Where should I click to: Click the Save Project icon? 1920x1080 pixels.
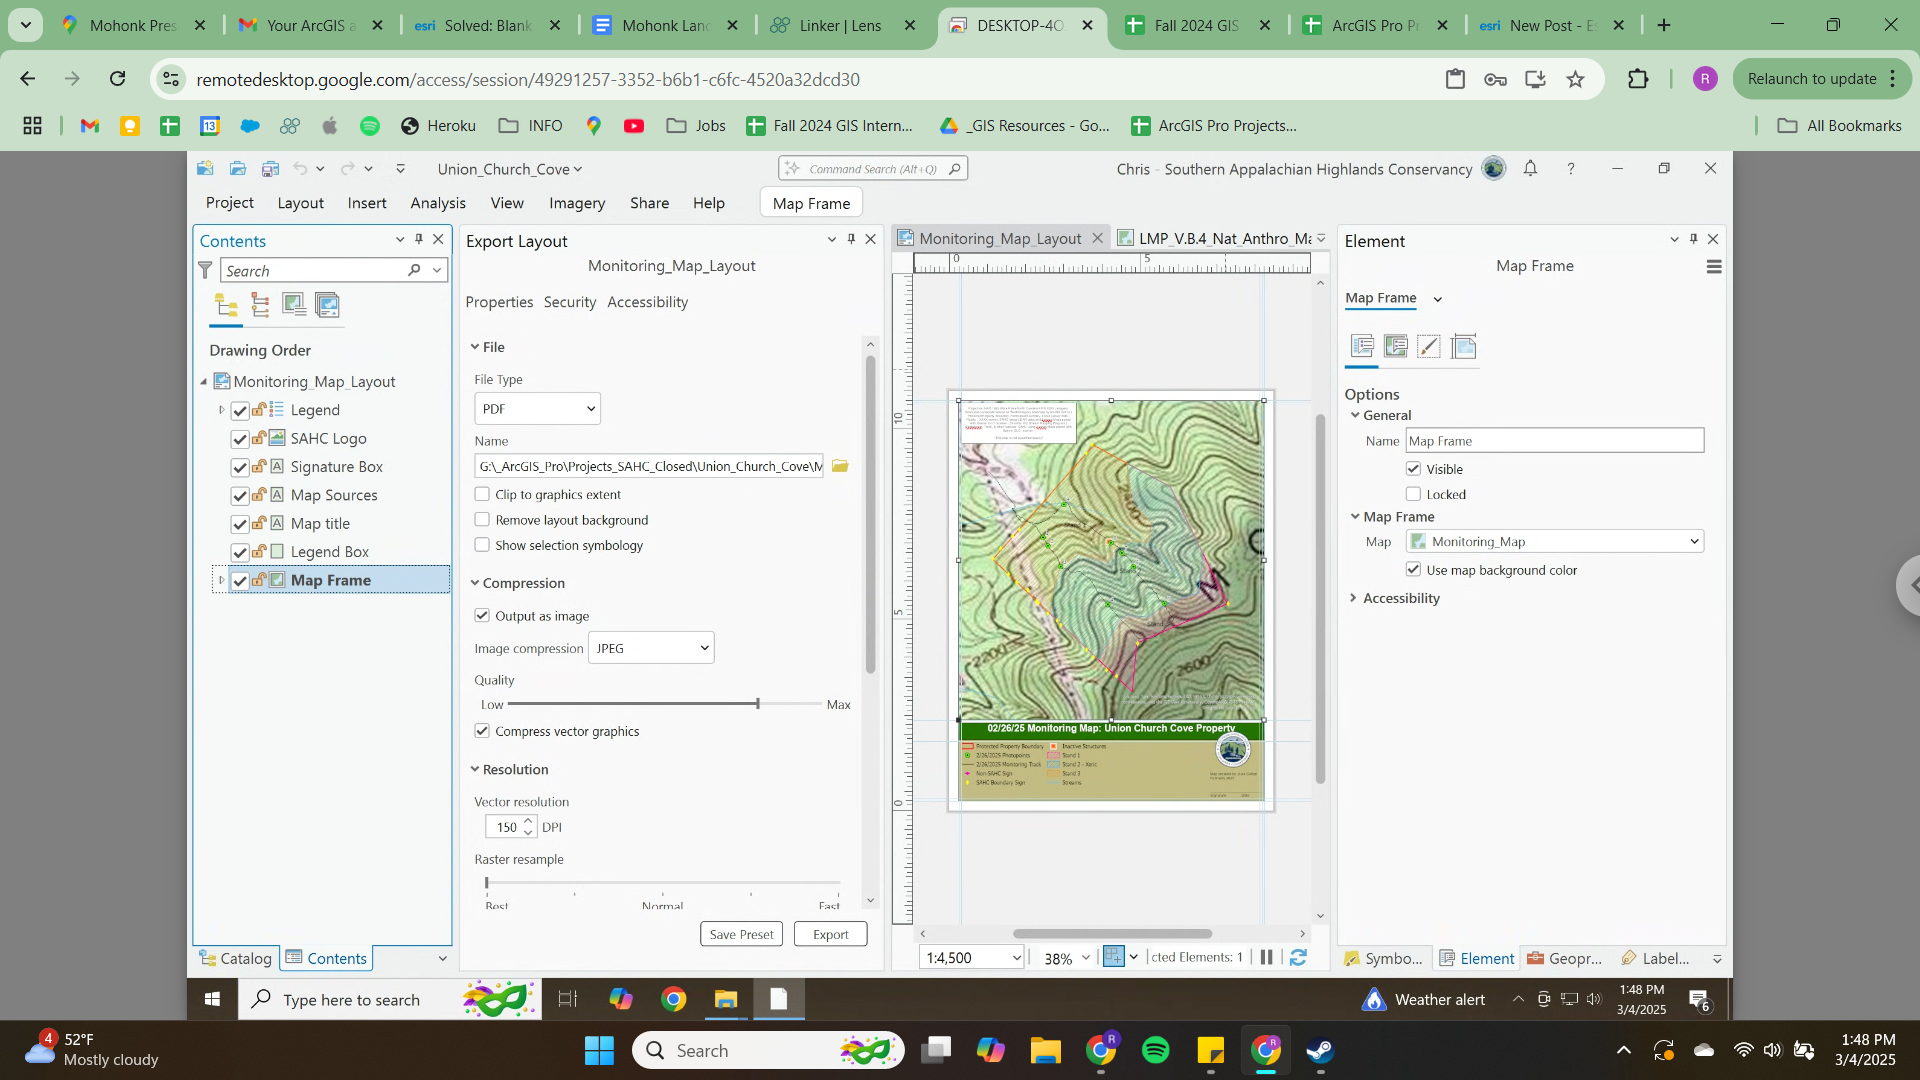click(x=270, y=169)
